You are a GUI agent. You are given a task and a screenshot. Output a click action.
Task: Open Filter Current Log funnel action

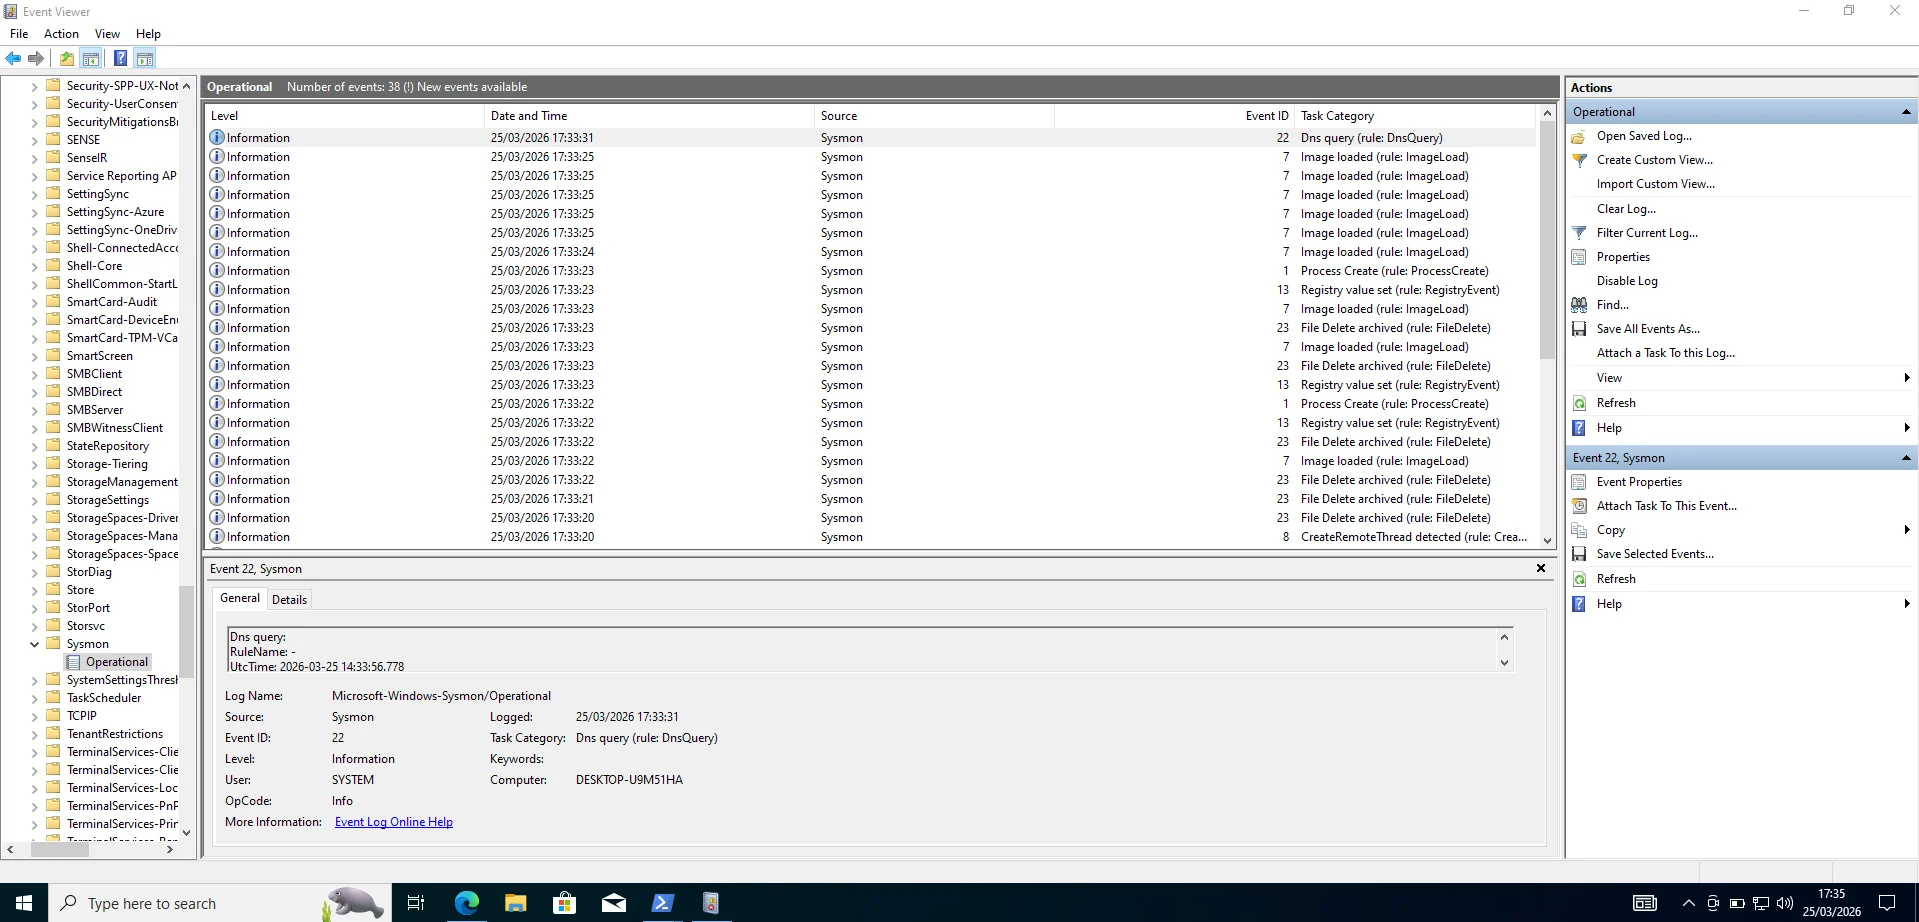pyautogui.click(x=1646, y=233)
